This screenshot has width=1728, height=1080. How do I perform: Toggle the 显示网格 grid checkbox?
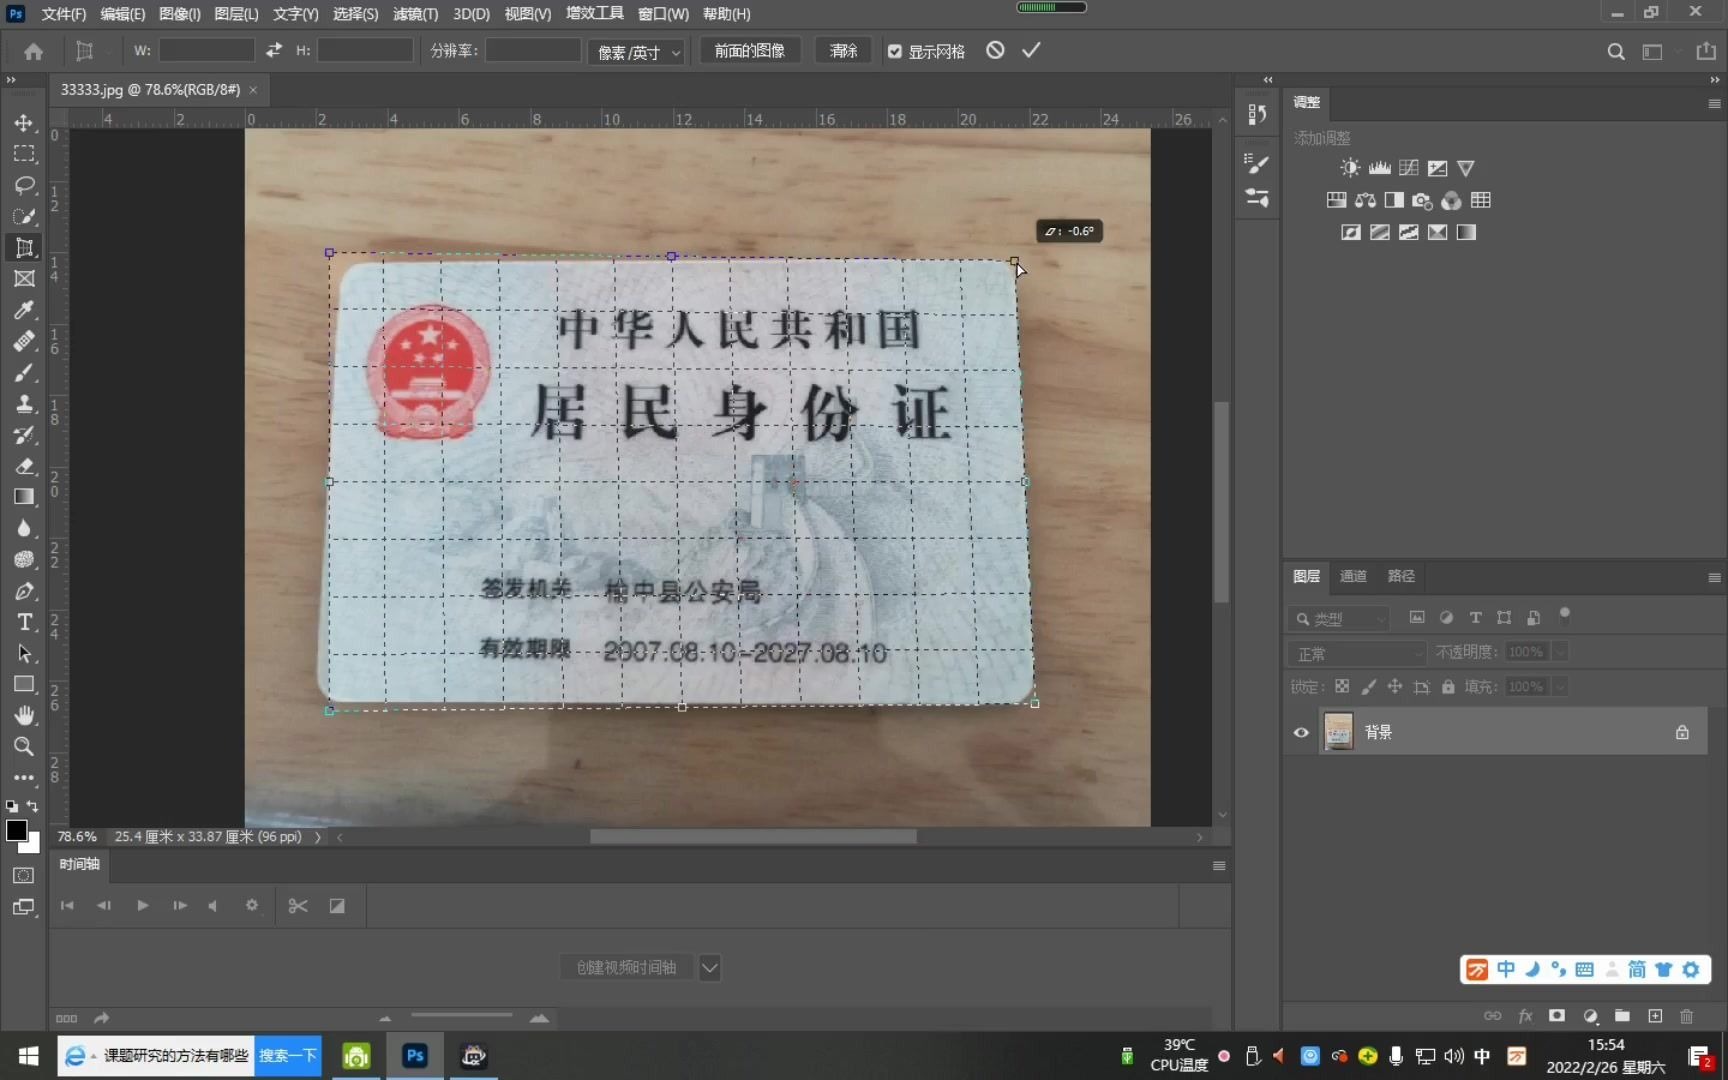click(x=894, y=51)
